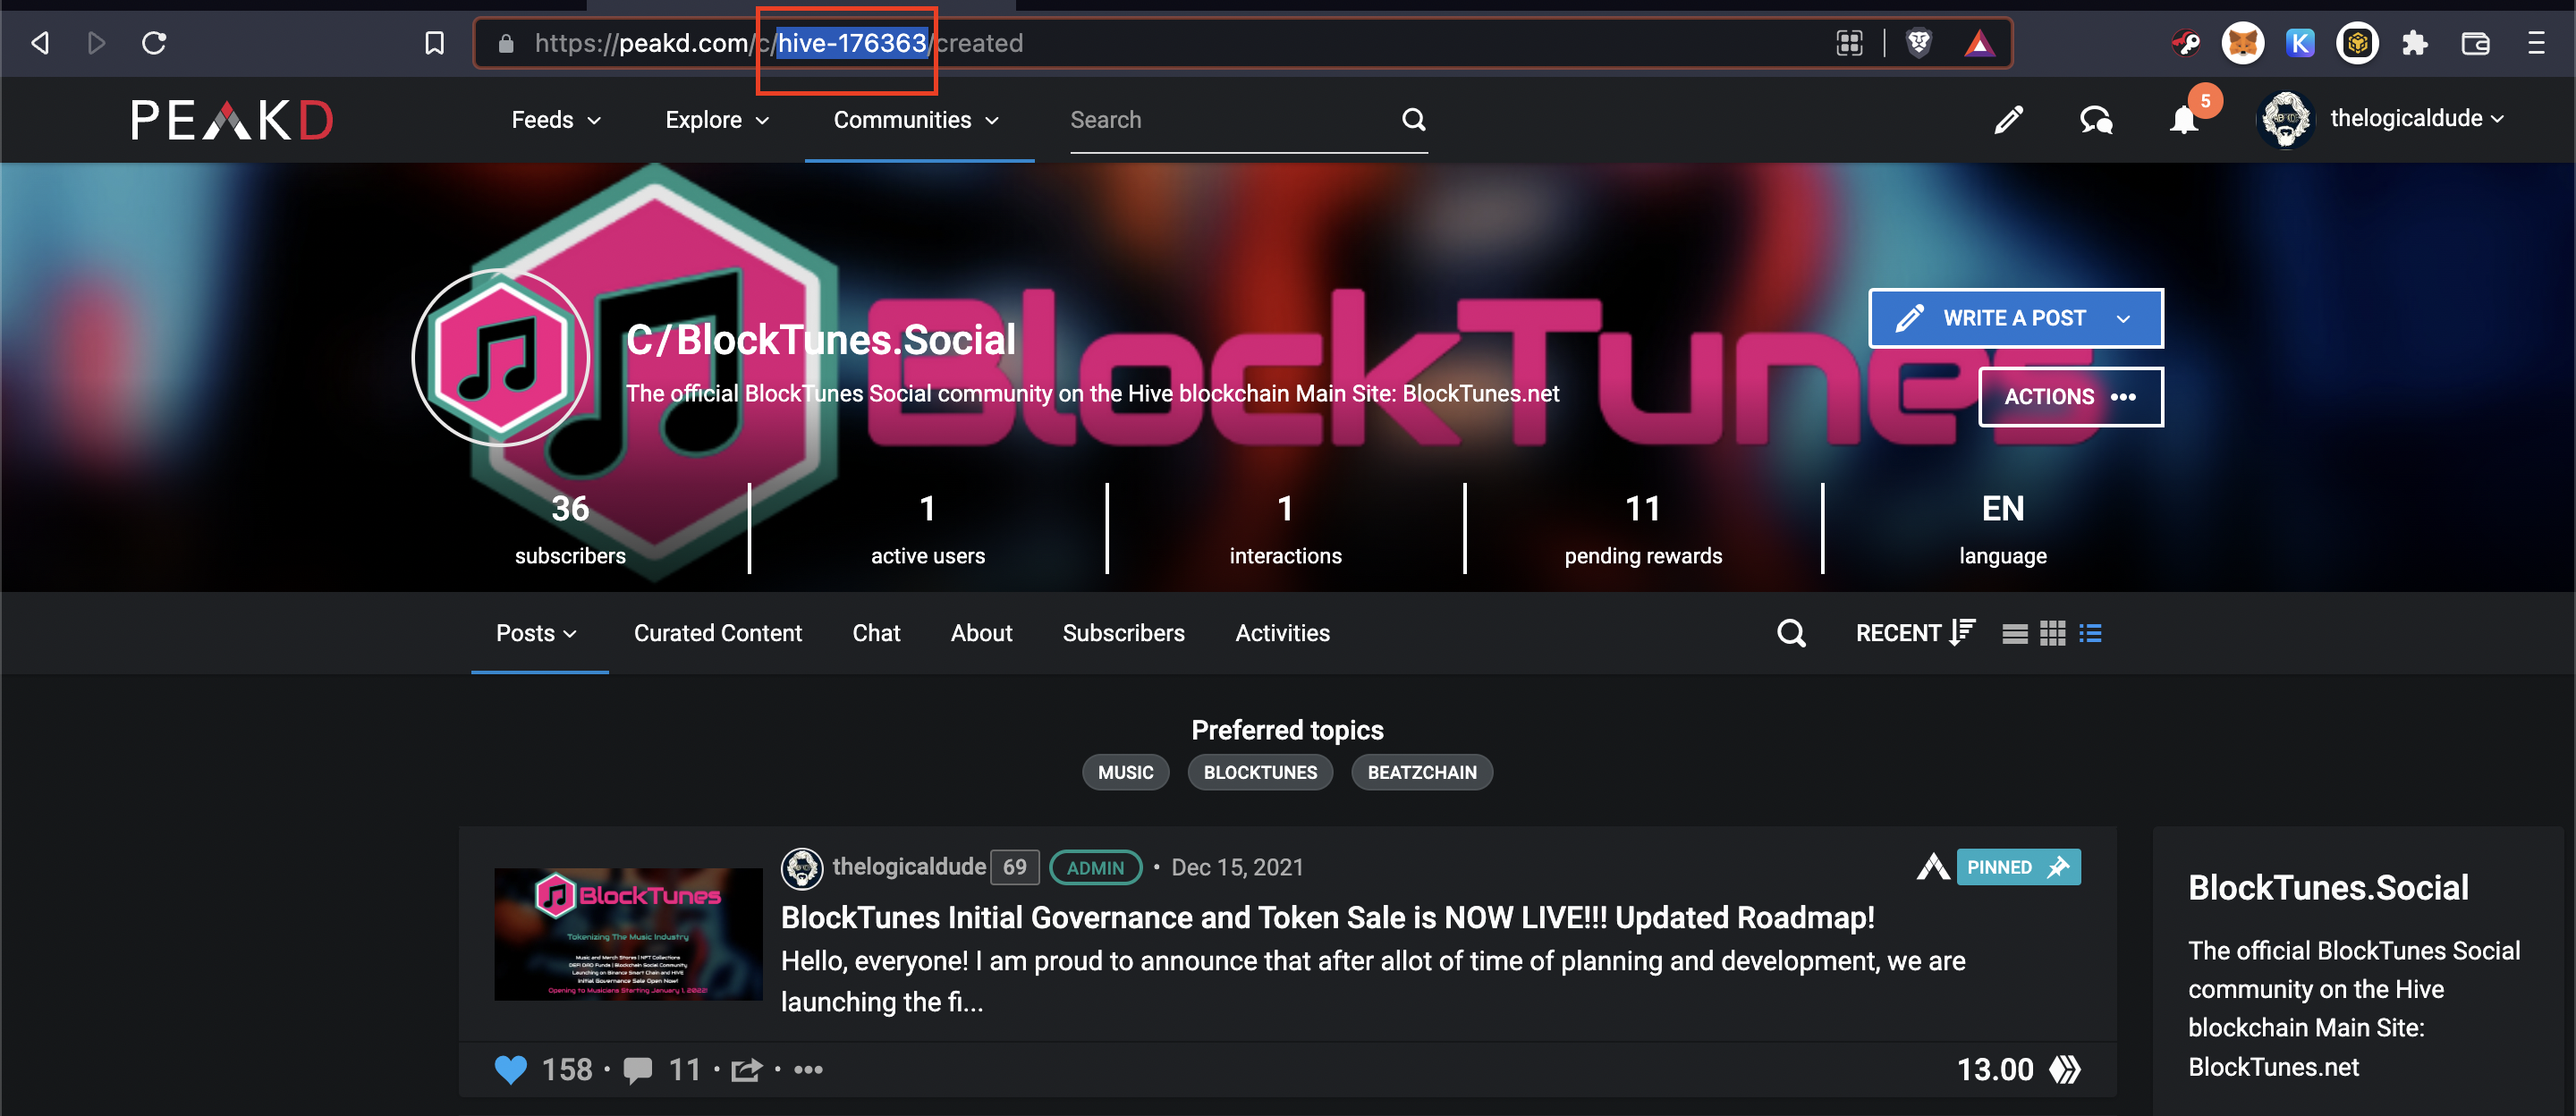Viewport: 2576px width, 1116px height.
Task: Open the Brave Shields lion icon
Action: [x=1918, y=43]
